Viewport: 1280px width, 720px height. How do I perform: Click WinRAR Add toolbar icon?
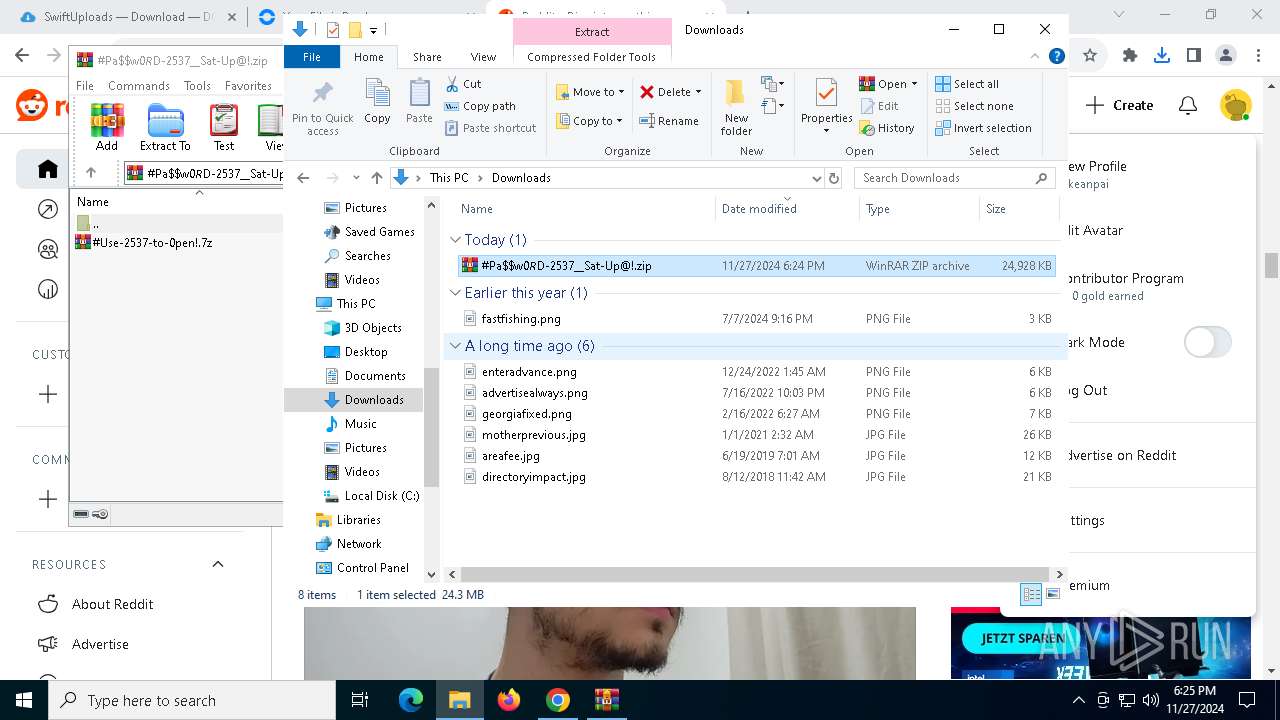pos(107,128)
